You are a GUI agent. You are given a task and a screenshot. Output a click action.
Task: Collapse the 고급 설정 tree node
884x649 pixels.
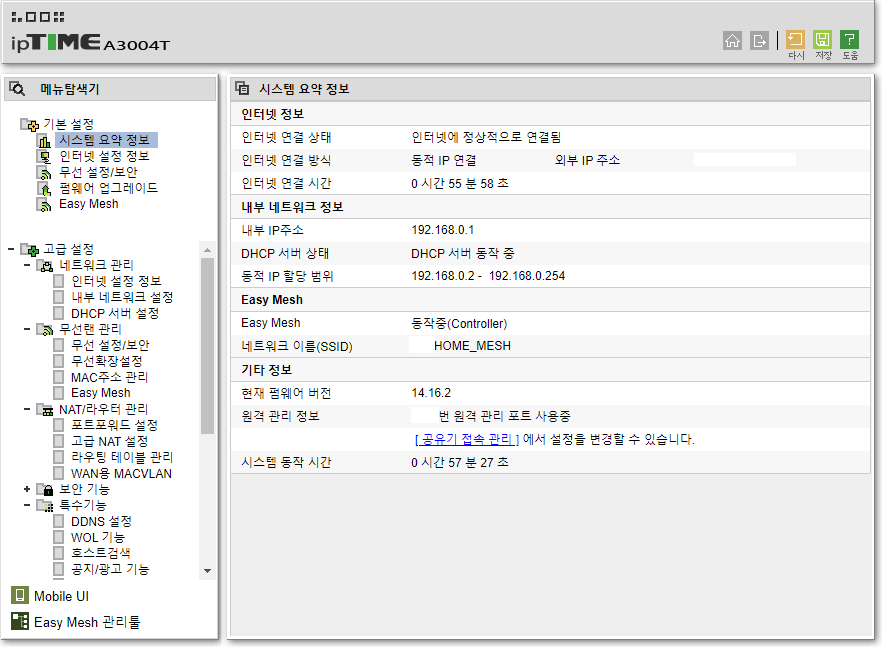pos(11,249)
